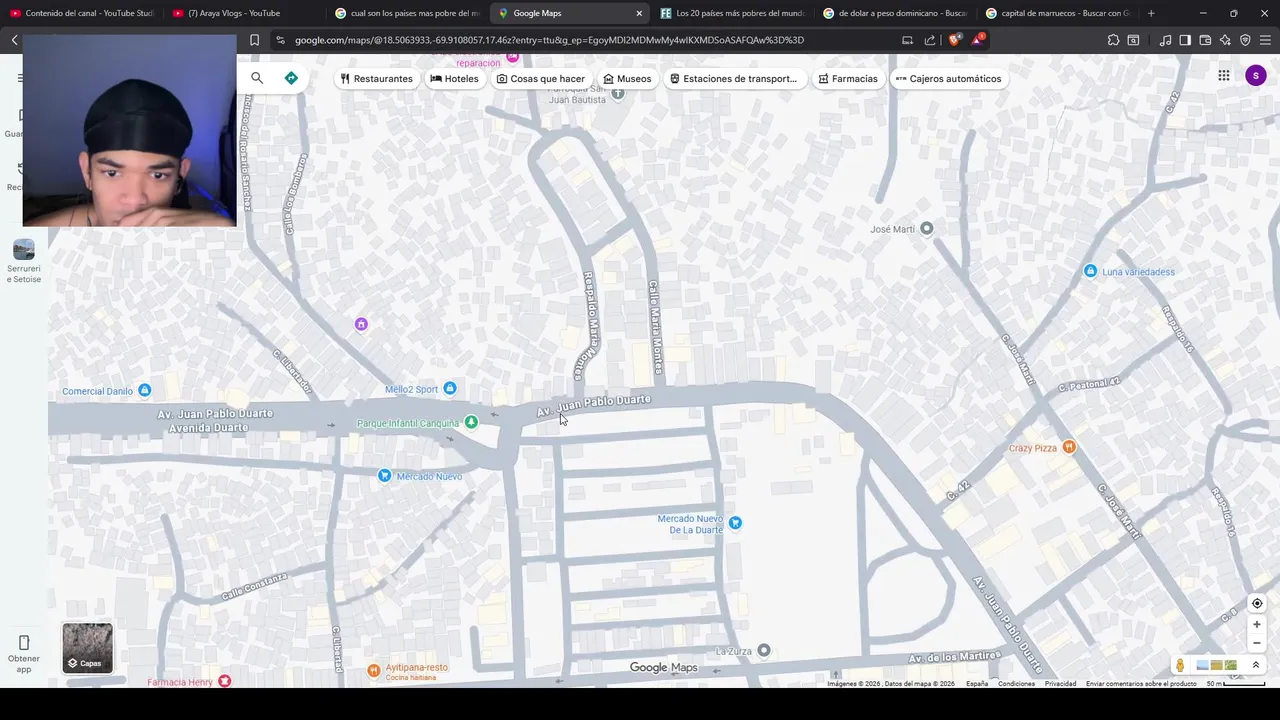The height and width of the screenshot is (720, 1280).
Task: Select the Parroquia San Juan Bautista marker
Action: pyautogui.click(x=618, y=94)
